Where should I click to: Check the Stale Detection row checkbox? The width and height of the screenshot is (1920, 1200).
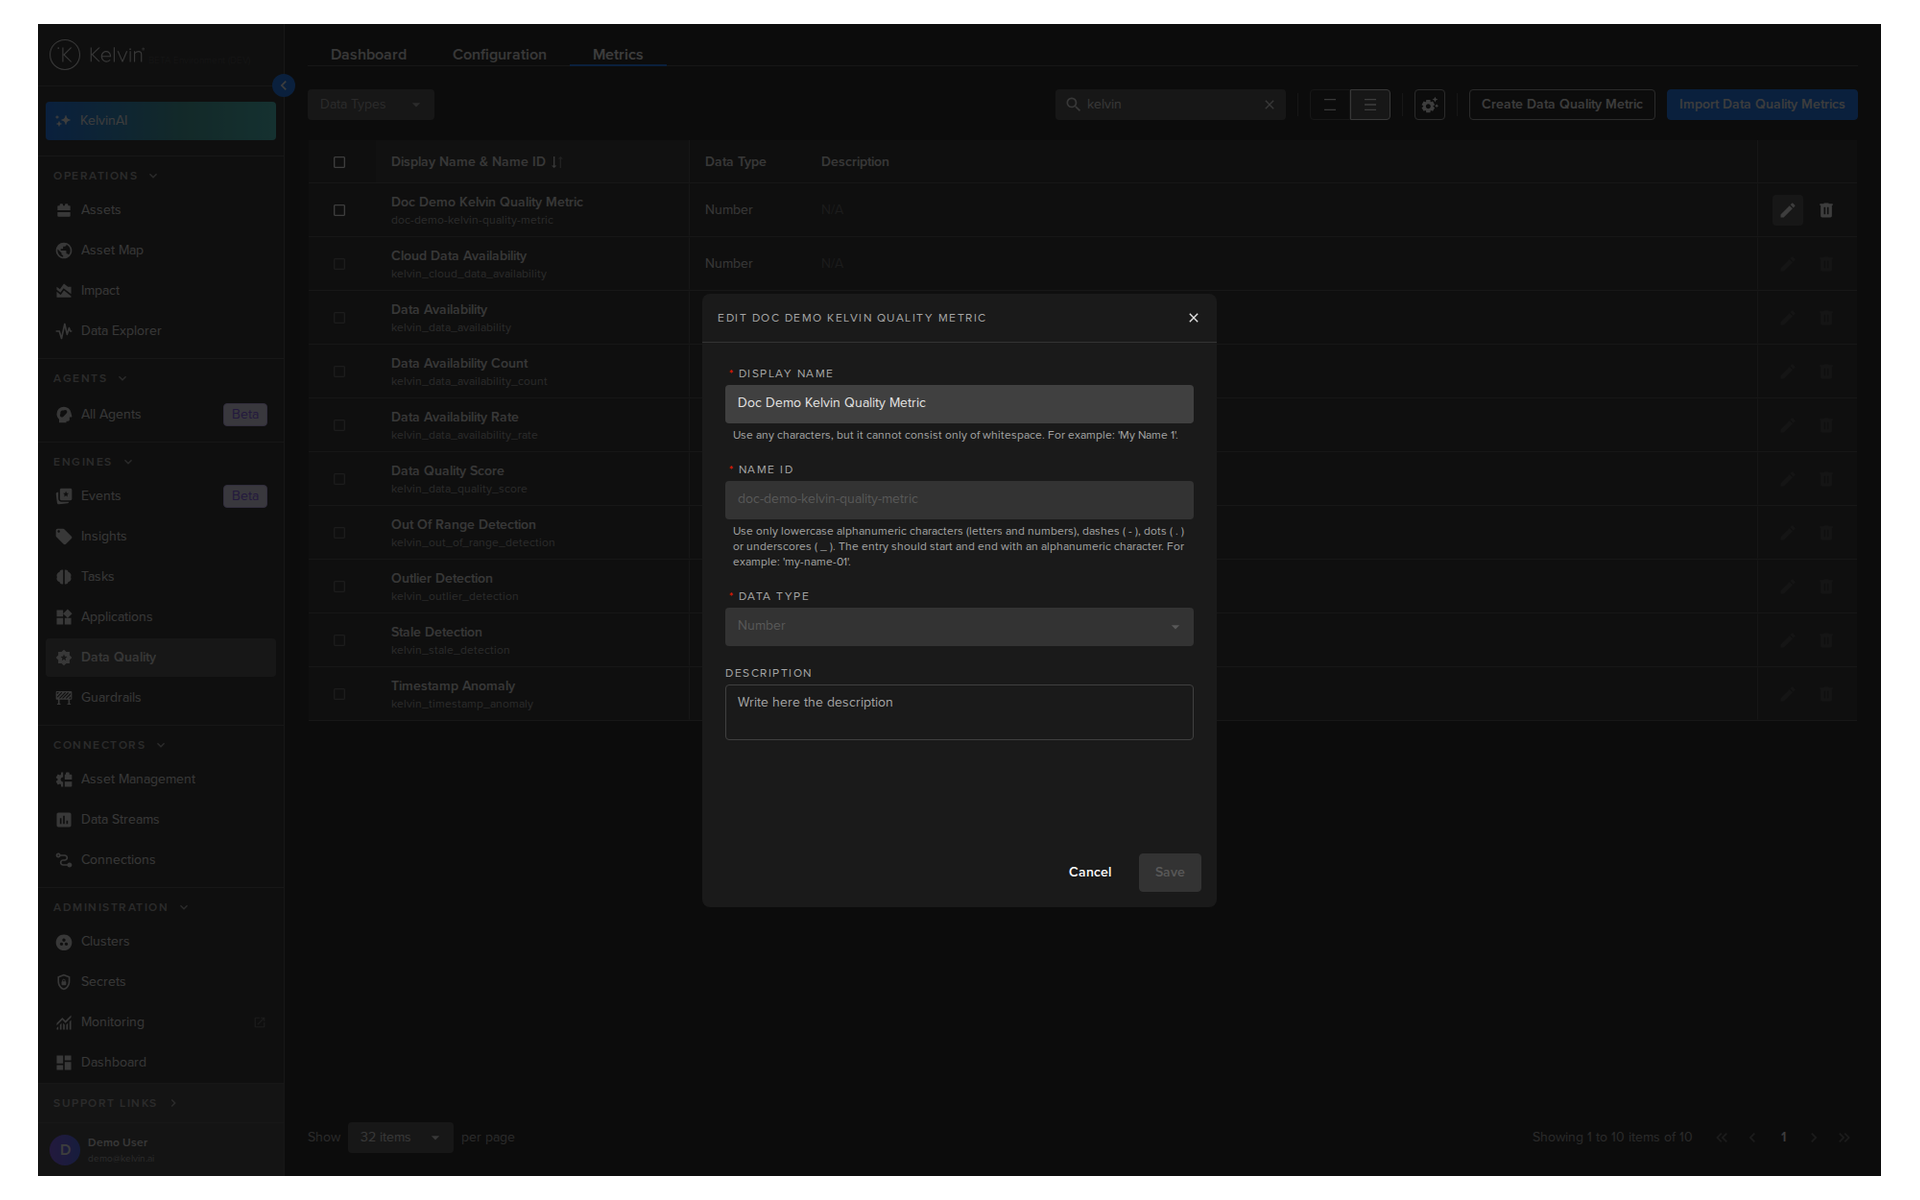click(339, 641)
